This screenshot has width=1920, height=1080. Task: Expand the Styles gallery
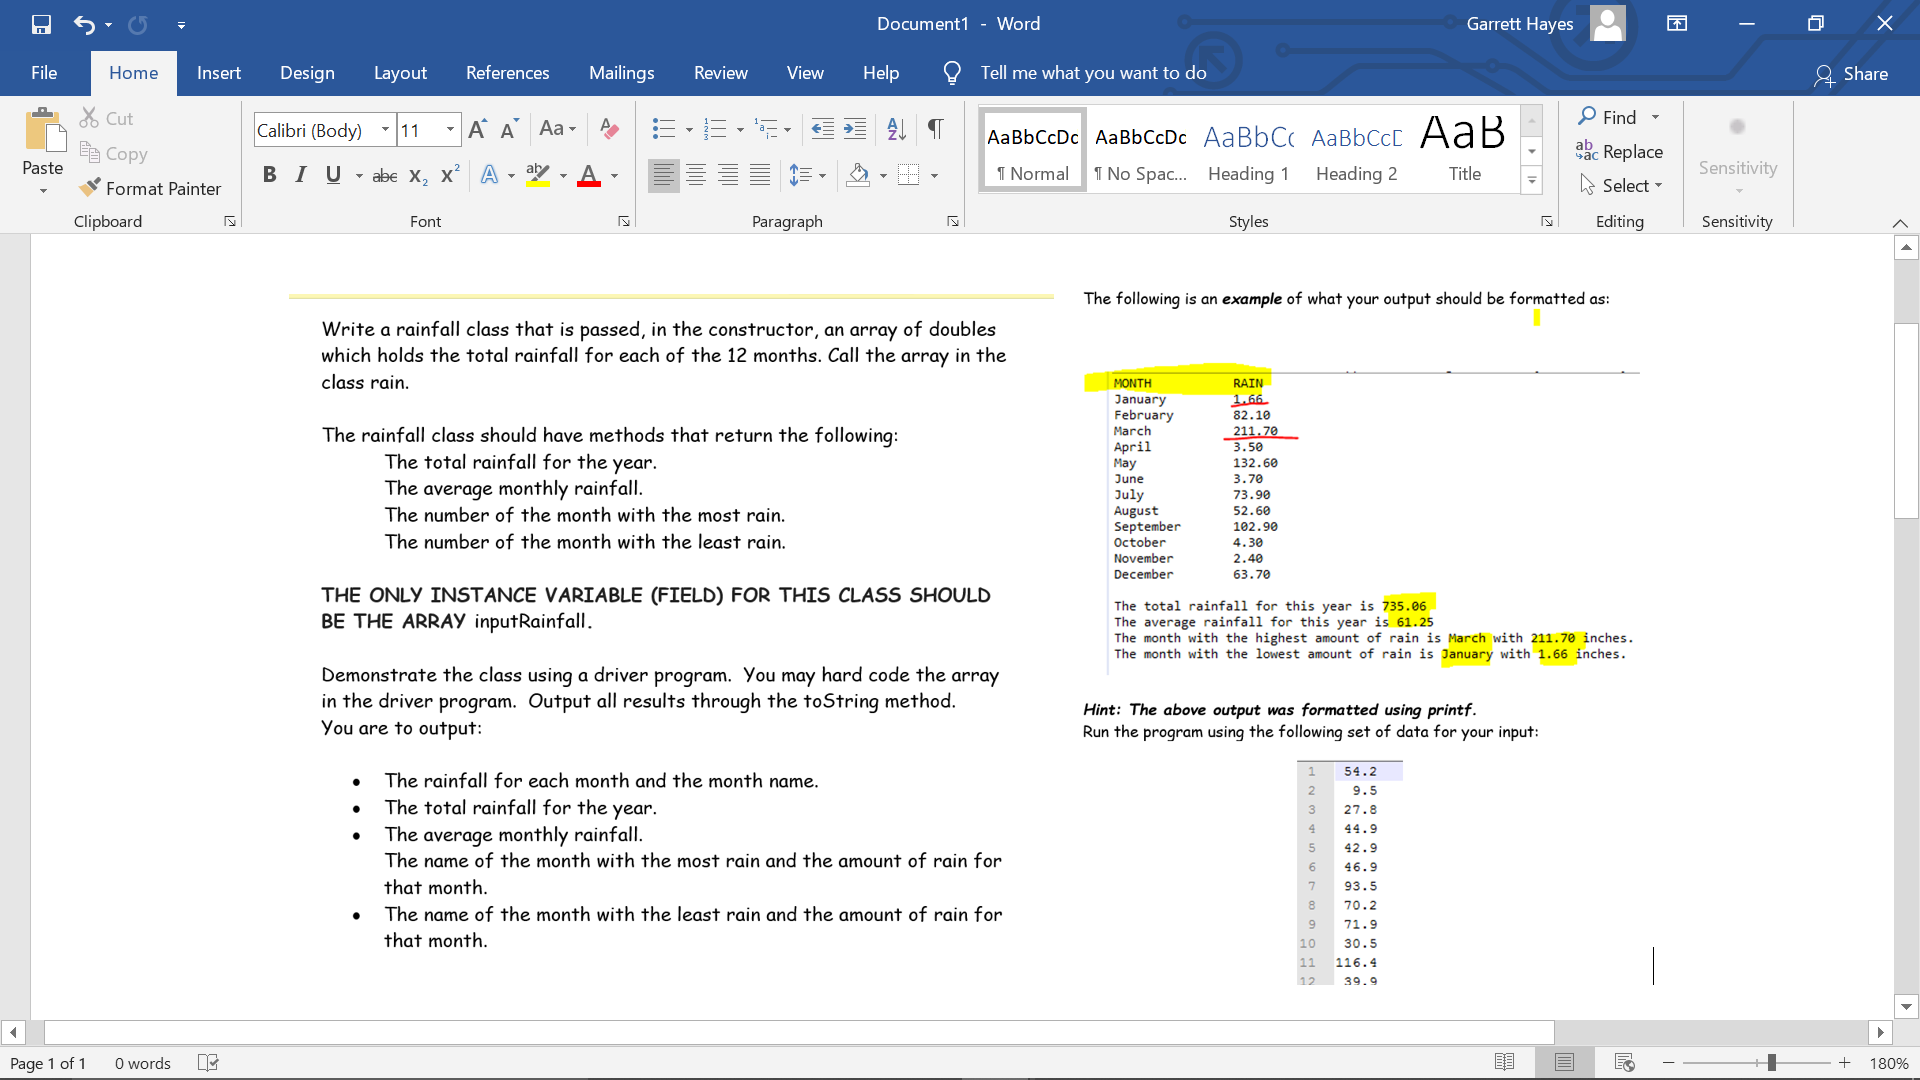(1532, 181)
